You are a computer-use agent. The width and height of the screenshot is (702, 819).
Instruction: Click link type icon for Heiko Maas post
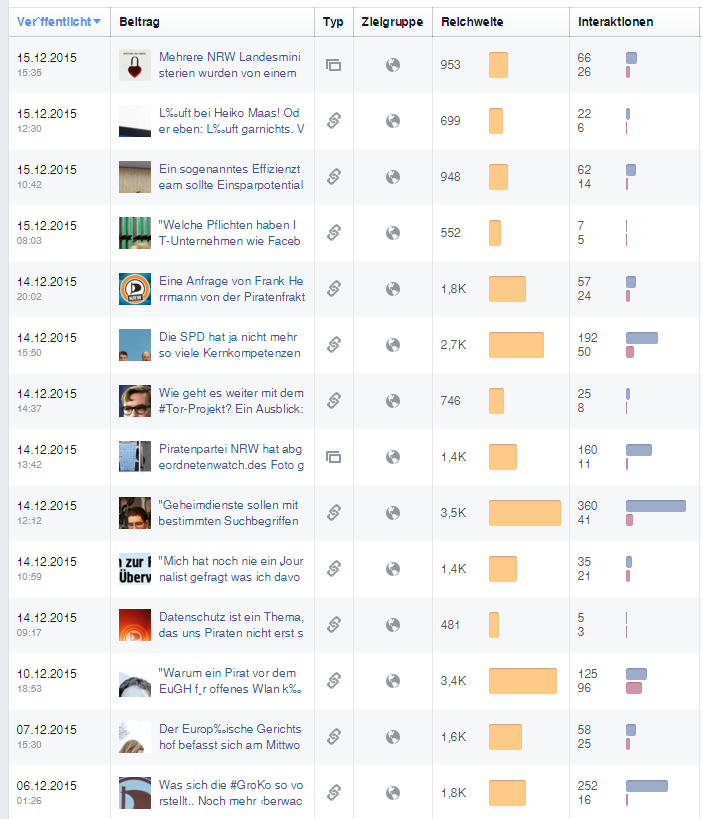coord(334,121)
